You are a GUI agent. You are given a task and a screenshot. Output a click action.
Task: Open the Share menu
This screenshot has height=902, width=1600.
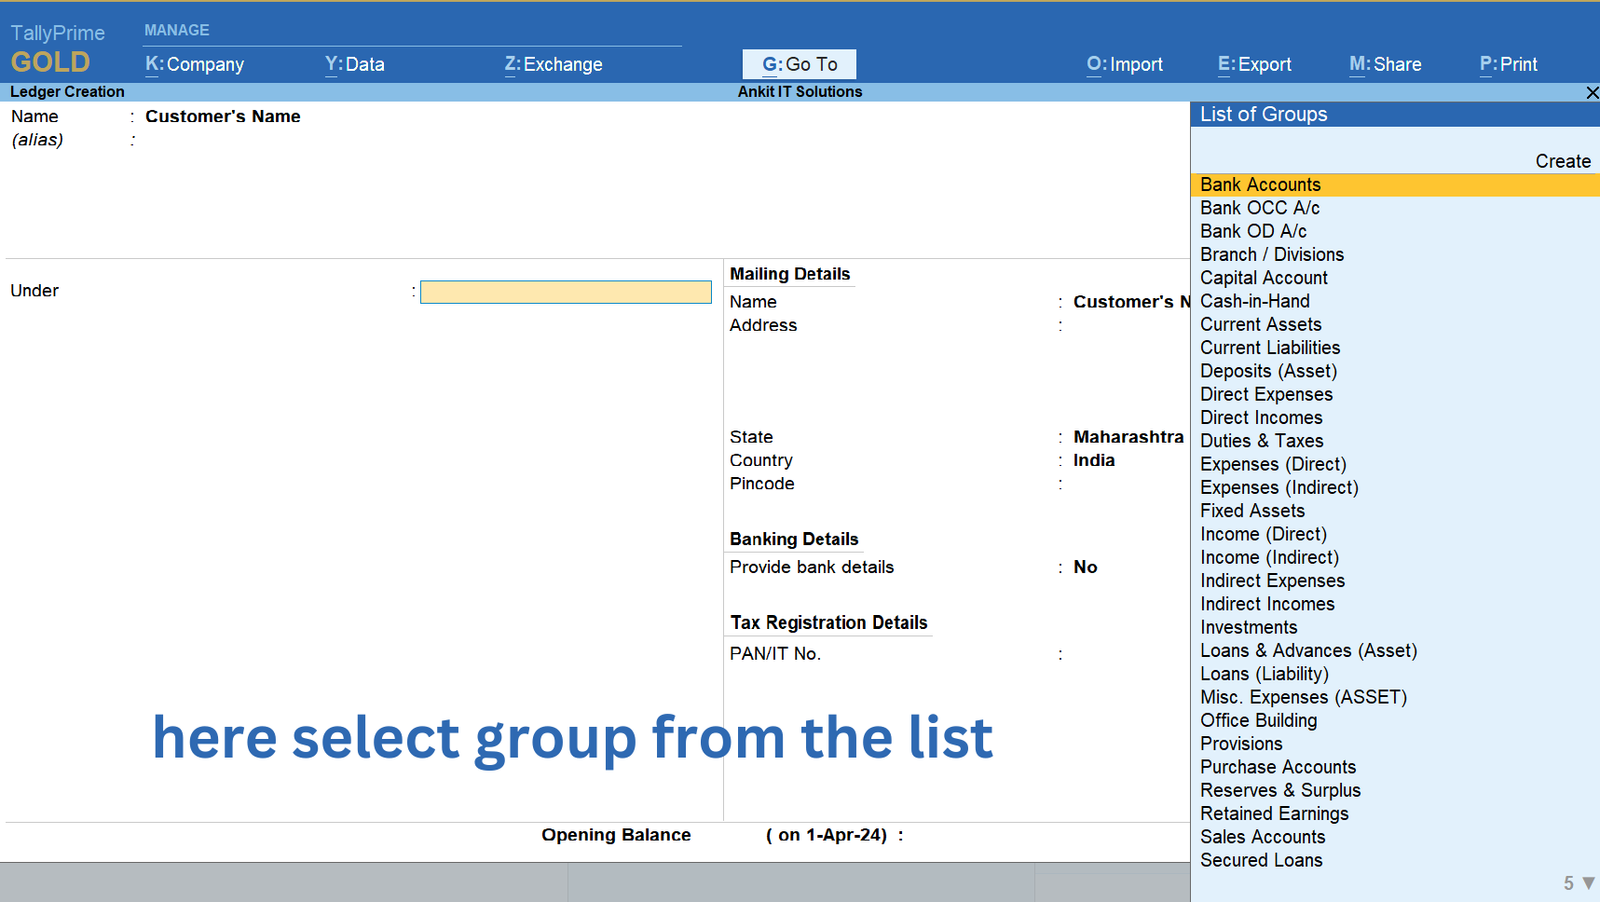1385,64
